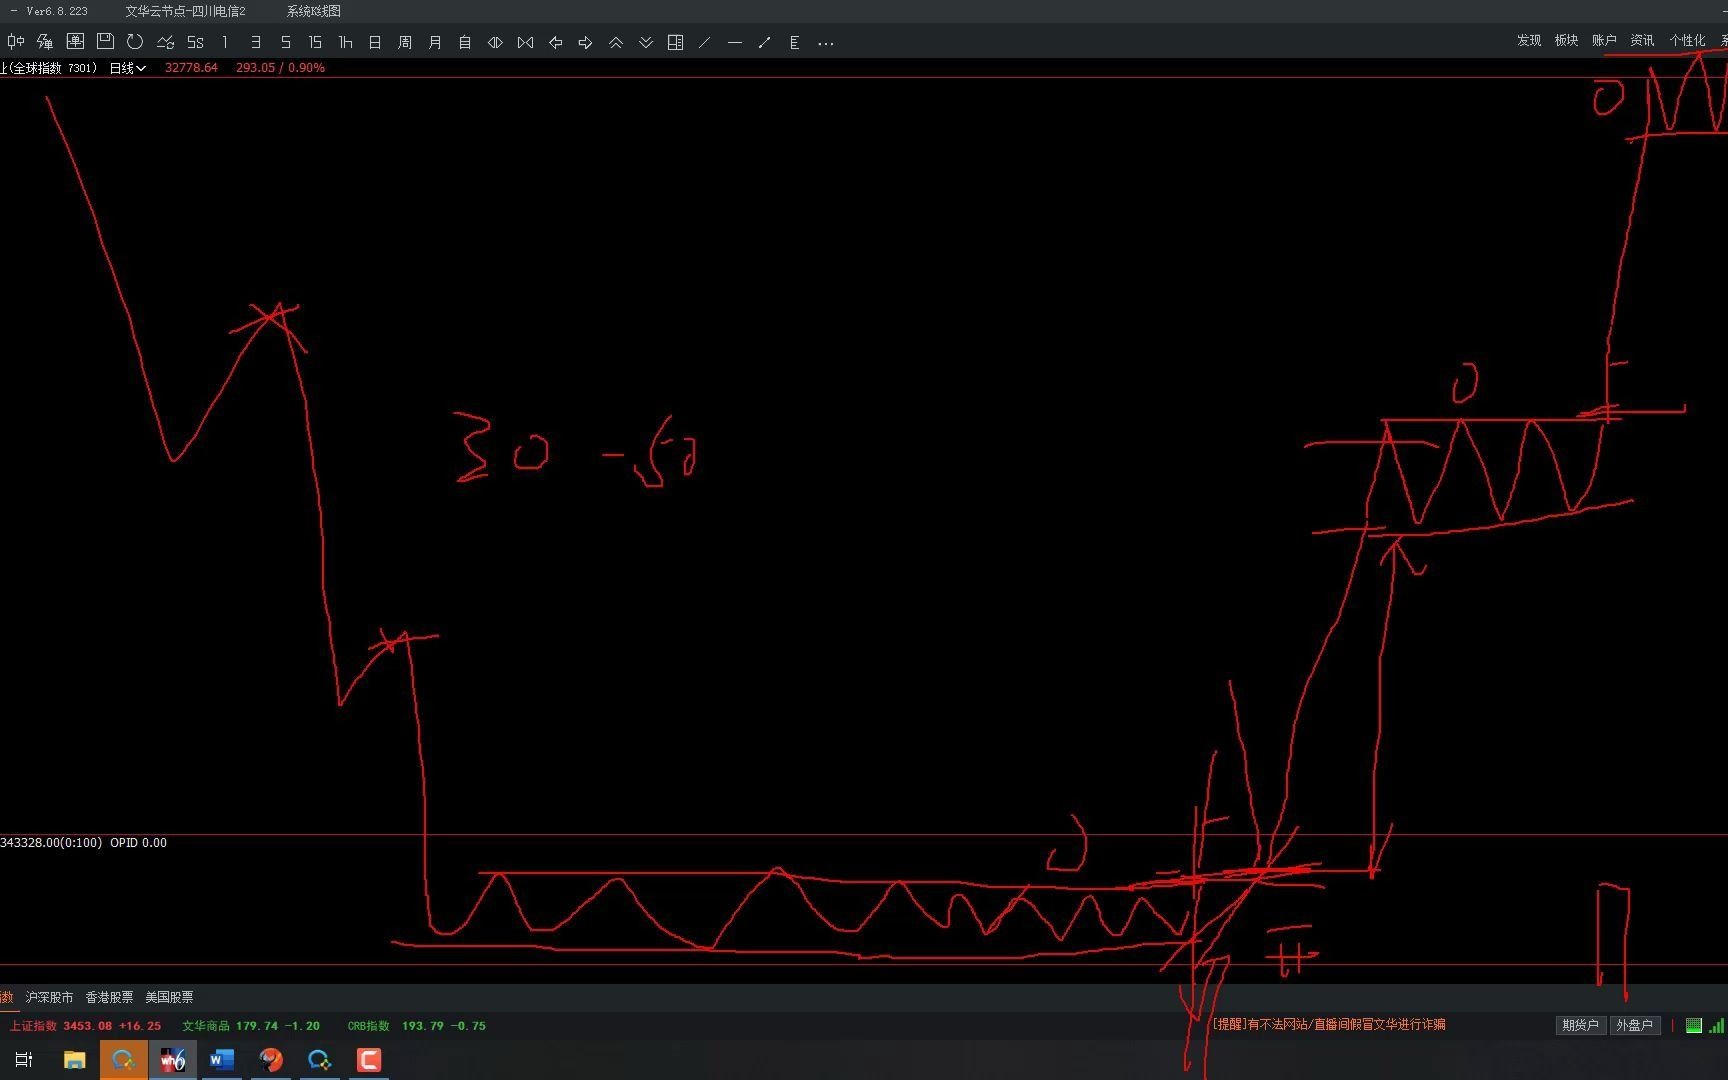The width and height of the screenshot is (1728, 1080).
Task: Click the double down chevron icon
Action: tap(645, 42)
